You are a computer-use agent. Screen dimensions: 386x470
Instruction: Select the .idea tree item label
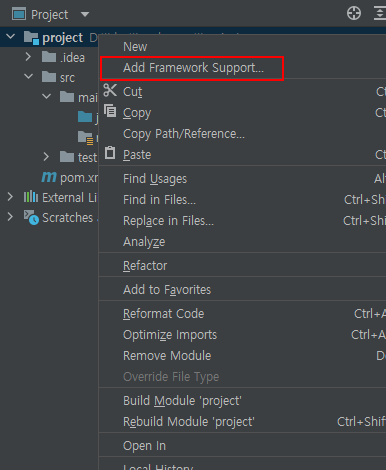(72, 58)
